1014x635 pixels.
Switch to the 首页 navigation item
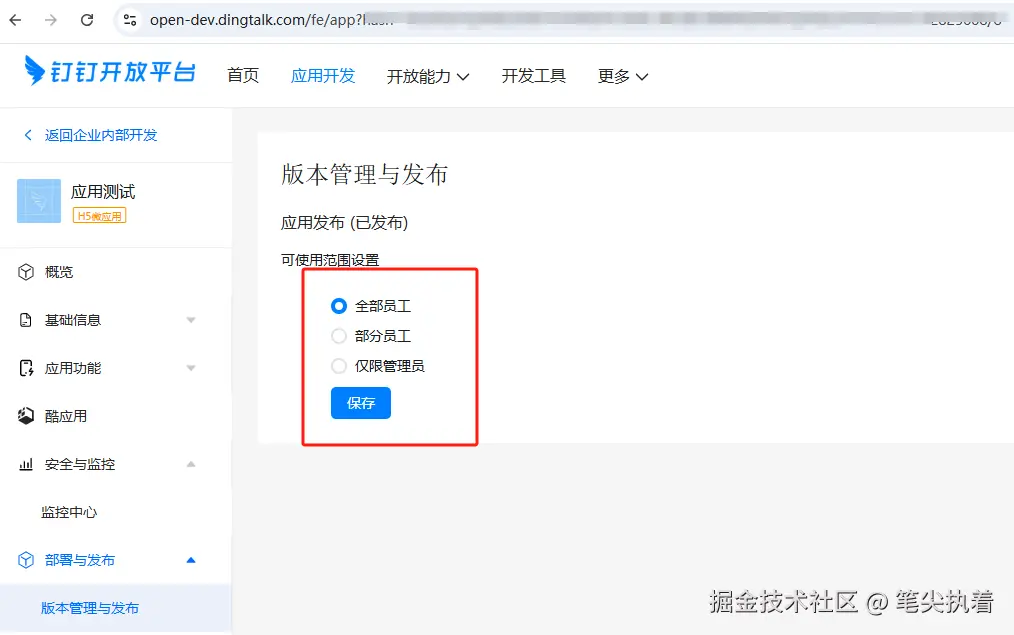pyautogui.click(x=242, y=75)
